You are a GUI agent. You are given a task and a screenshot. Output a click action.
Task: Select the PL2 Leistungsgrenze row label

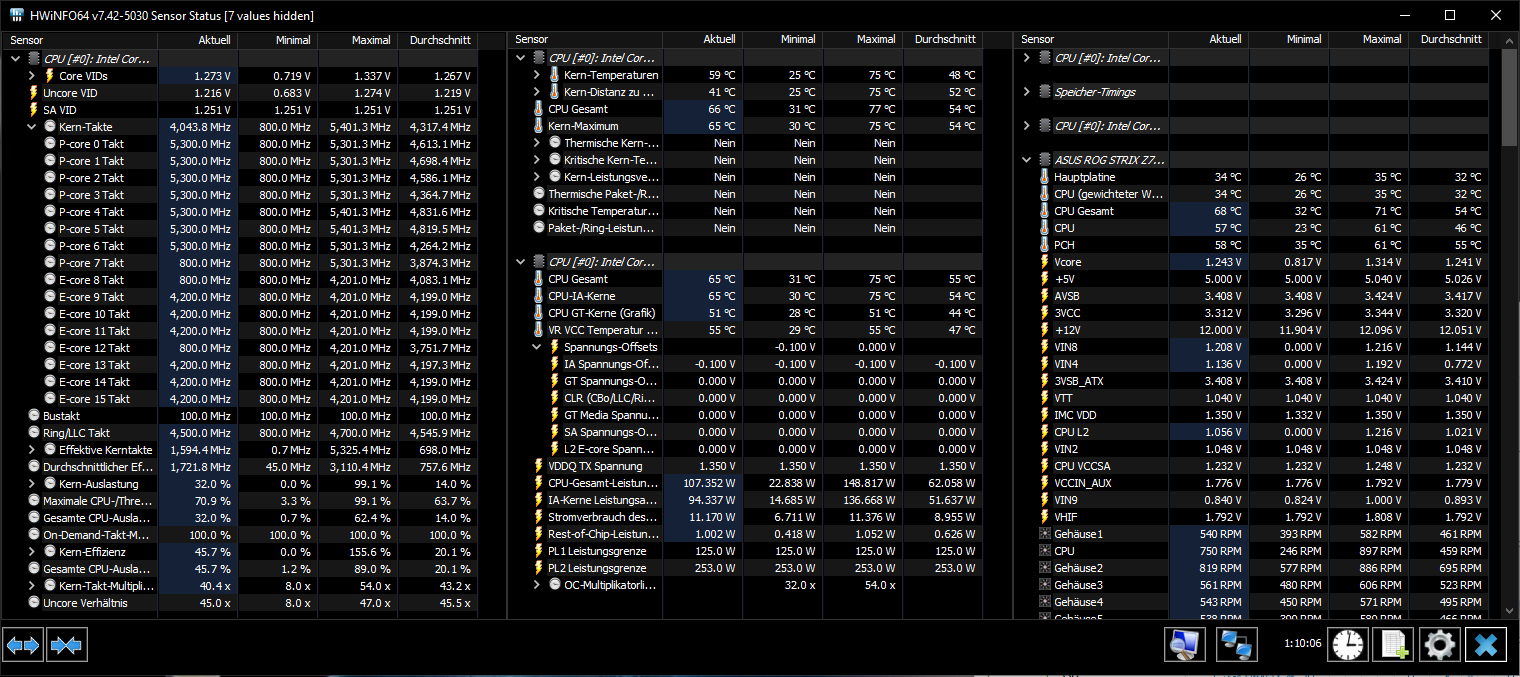(x=597, y=569)
